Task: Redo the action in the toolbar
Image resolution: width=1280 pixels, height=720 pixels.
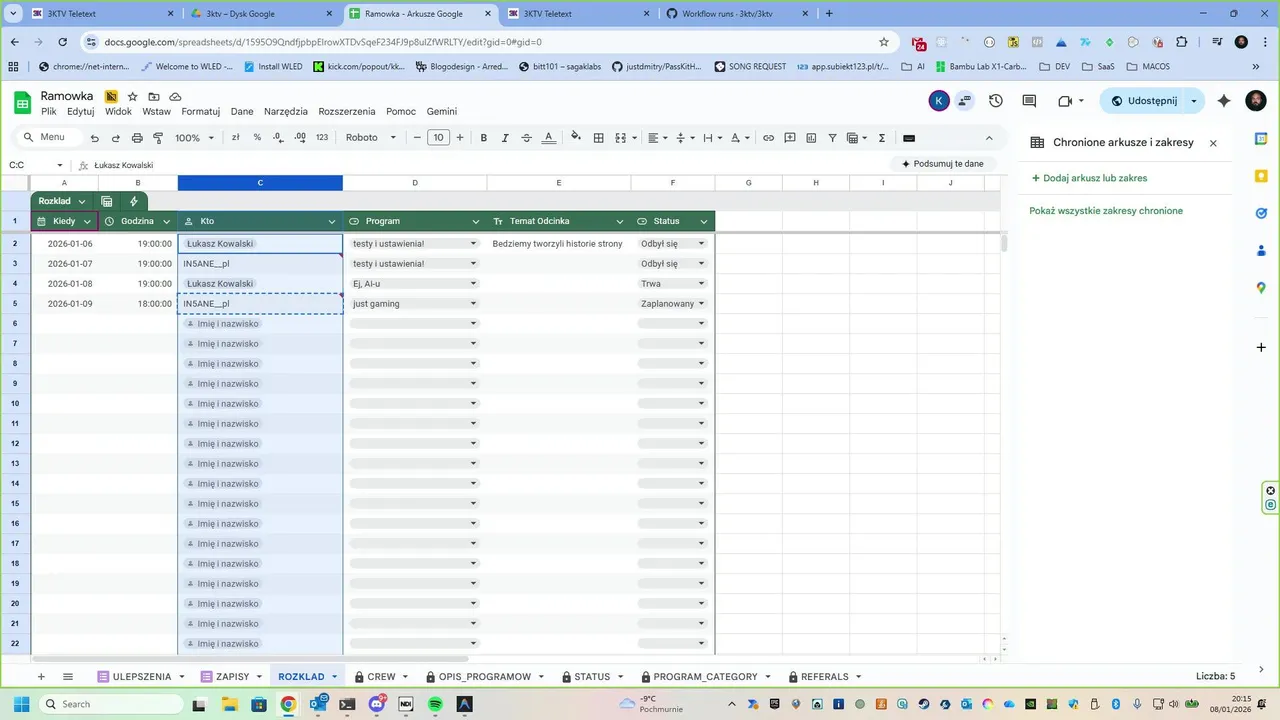Action: pyautogui.click(x=116, y=138)
